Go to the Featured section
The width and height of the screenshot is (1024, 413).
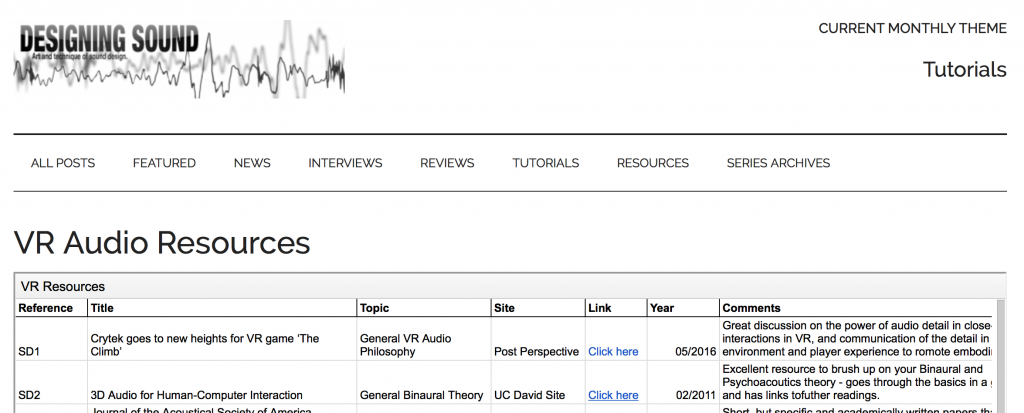point(164,163)
